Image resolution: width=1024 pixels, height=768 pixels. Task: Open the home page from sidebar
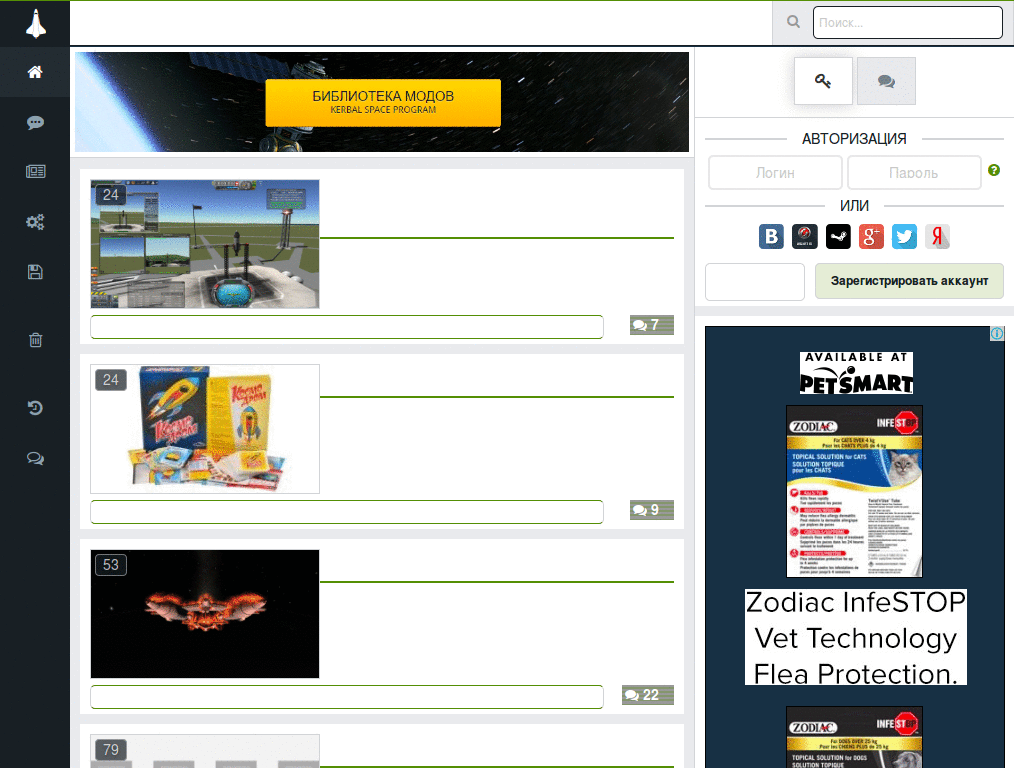click(x=35, y=72)
